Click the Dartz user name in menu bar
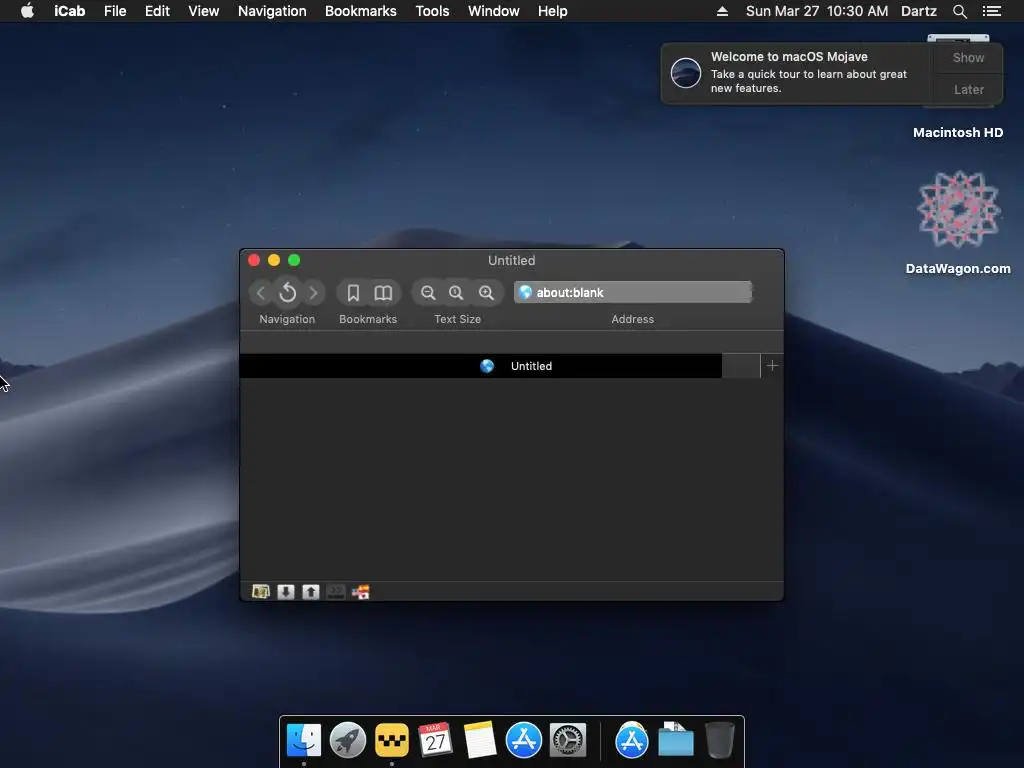This screenshot has height=768, width=1024. pyautogui.click(x=918, y=11)
